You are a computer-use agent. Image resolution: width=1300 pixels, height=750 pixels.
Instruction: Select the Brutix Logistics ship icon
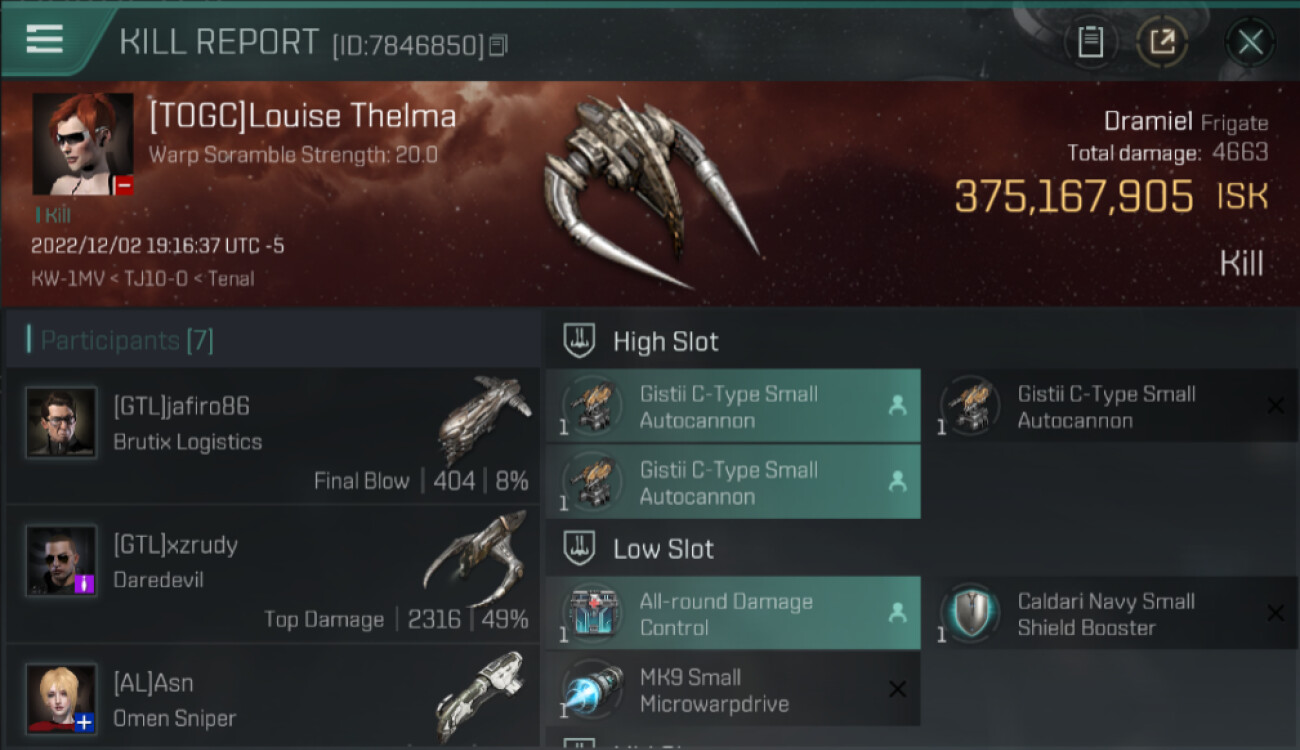tap(485, 418)
